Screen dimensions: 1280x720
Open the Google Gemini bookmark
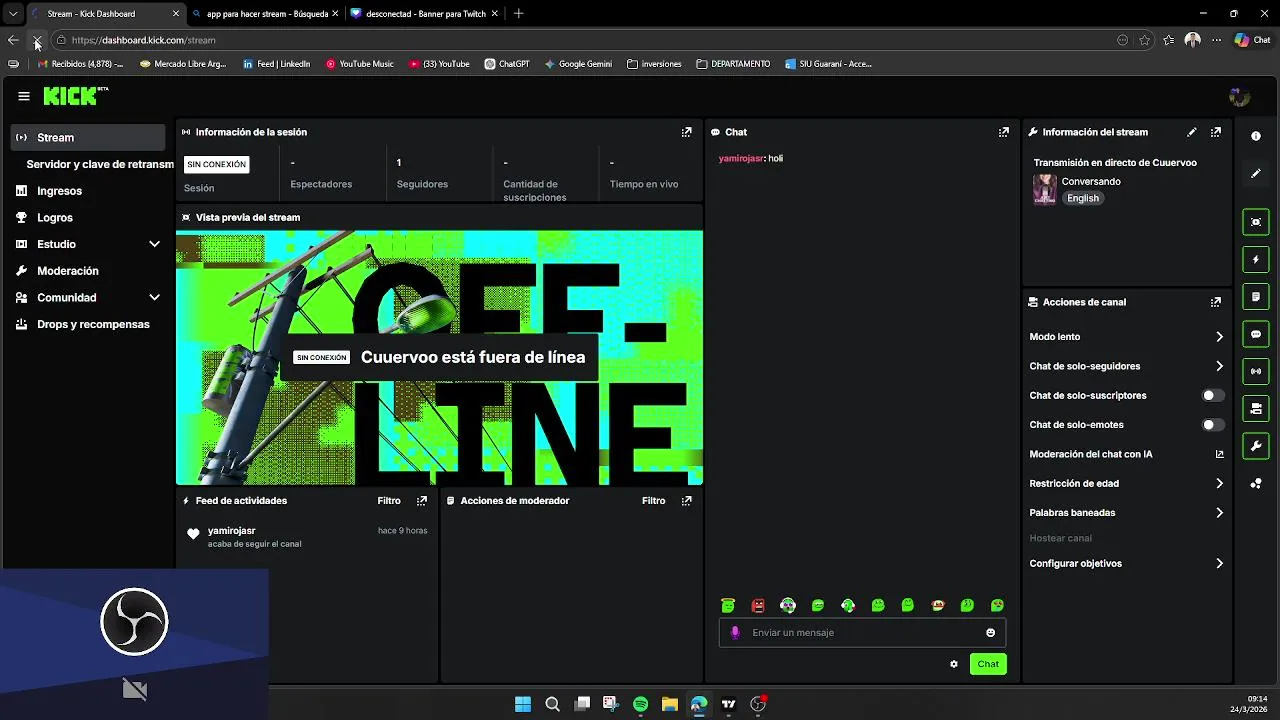(x=578, y=64)
